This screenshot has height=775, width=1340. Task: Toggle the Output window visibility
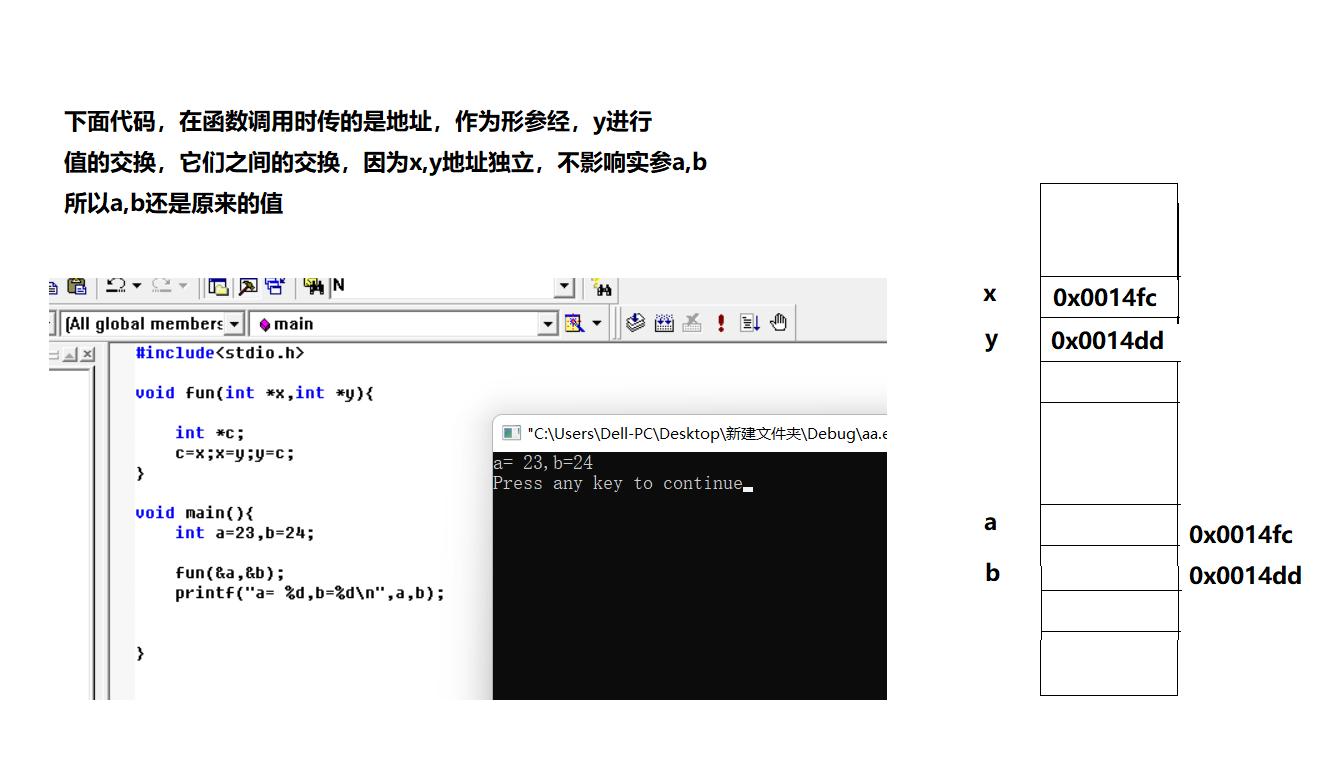coord(245,287)
